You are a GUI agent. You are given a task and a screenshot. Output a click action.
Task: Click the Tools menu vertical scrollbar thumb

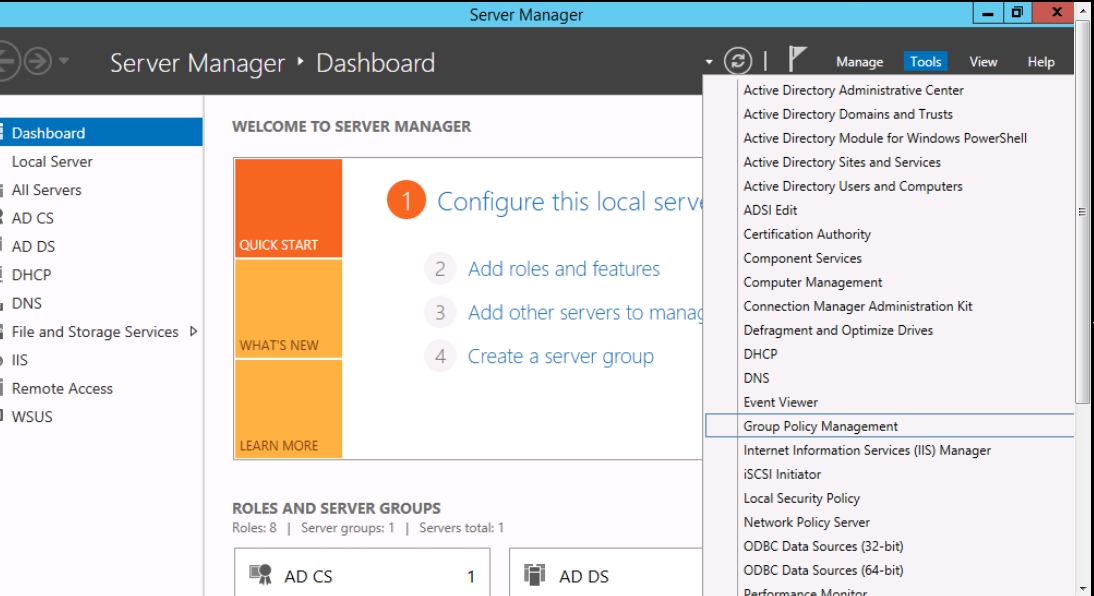pos(1082,212)
